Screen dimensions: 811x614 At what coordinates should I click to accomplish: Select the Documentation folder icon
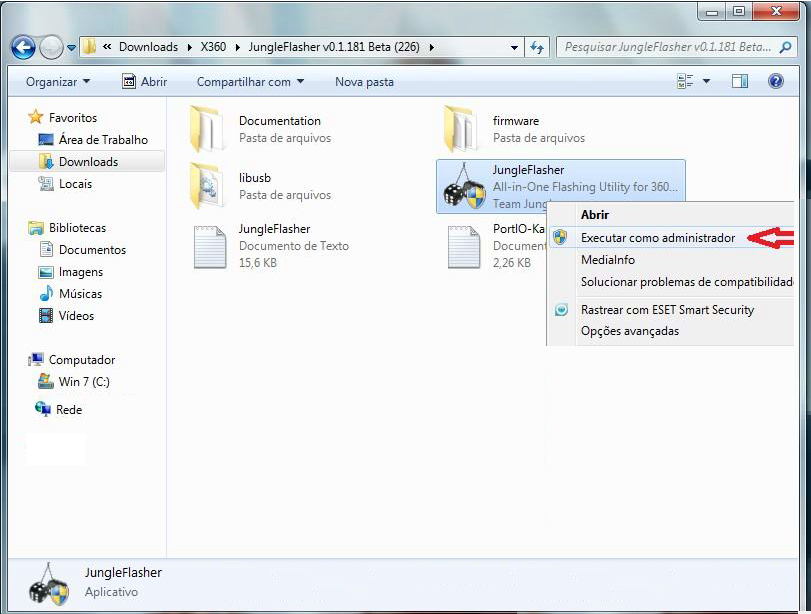tap(205, 128)
